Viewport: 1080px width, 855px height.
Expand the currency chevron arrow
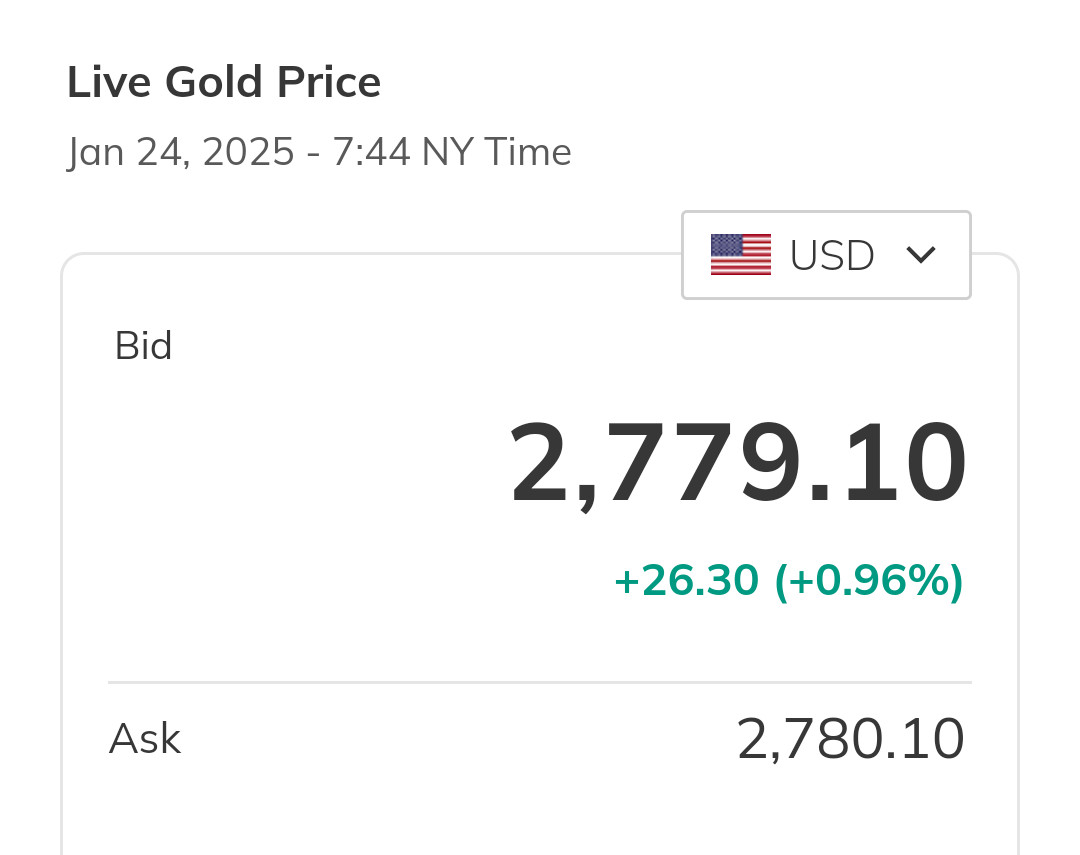(920, 255)
